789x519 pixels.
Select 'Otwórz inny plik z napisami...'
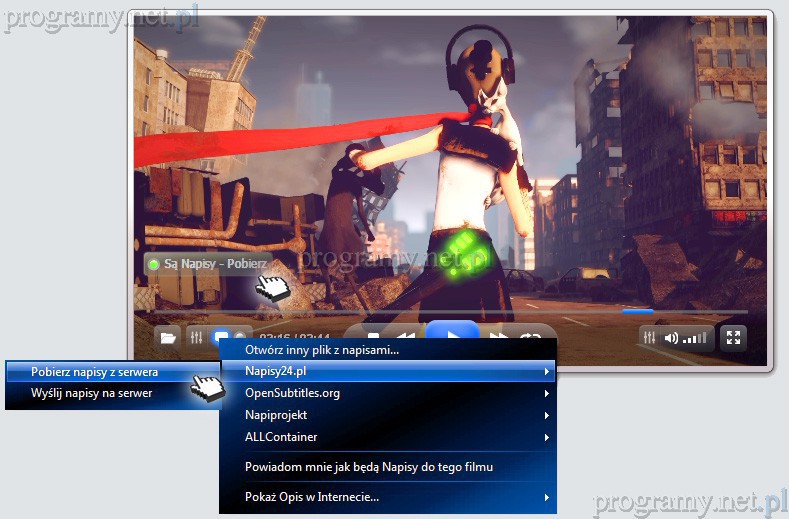pyautogui.click(x=322, y=350)
